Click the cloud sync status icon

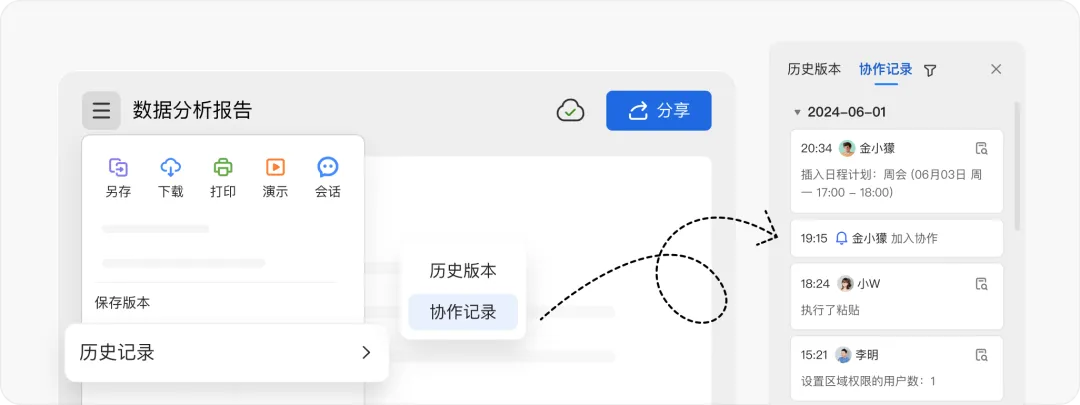point(570,110)
